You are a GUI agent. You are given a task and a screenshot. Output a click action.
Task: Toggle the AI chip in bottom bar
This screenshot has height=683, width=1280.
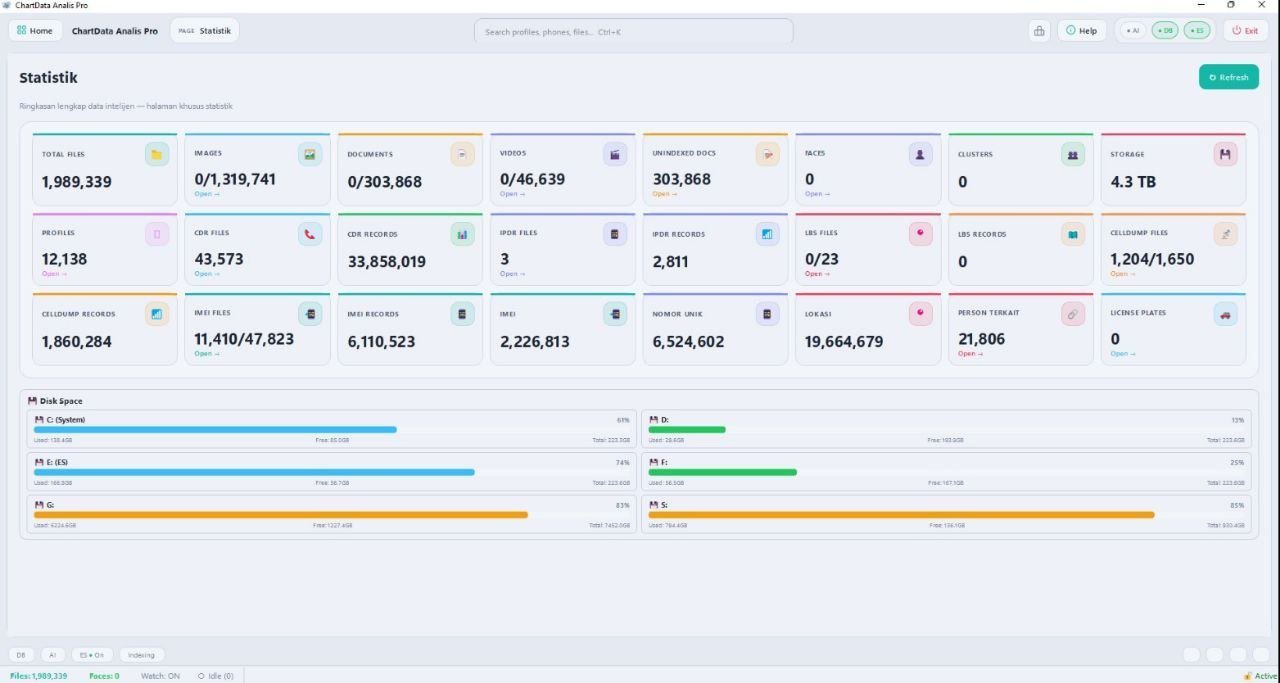[x=53, y=655]
